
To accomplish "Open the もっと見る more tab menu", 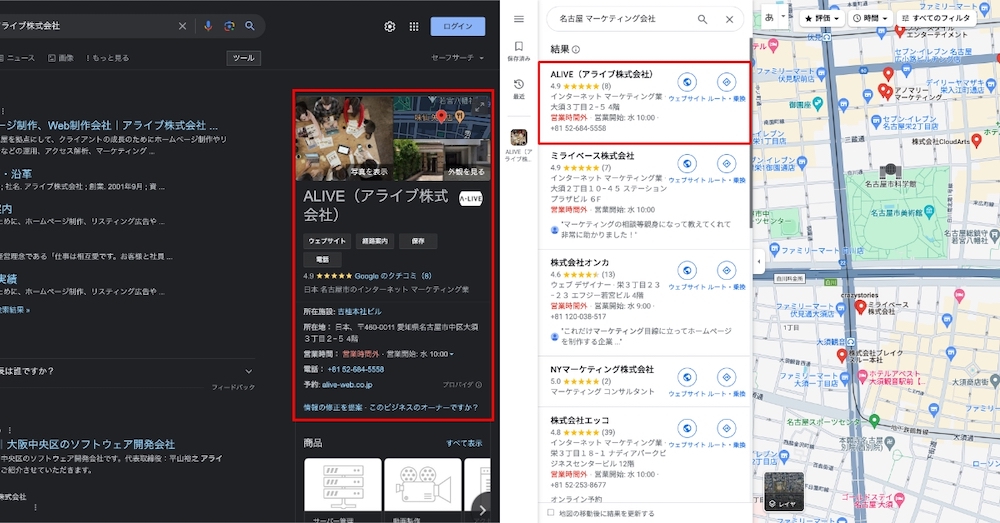I will [107, 57].
